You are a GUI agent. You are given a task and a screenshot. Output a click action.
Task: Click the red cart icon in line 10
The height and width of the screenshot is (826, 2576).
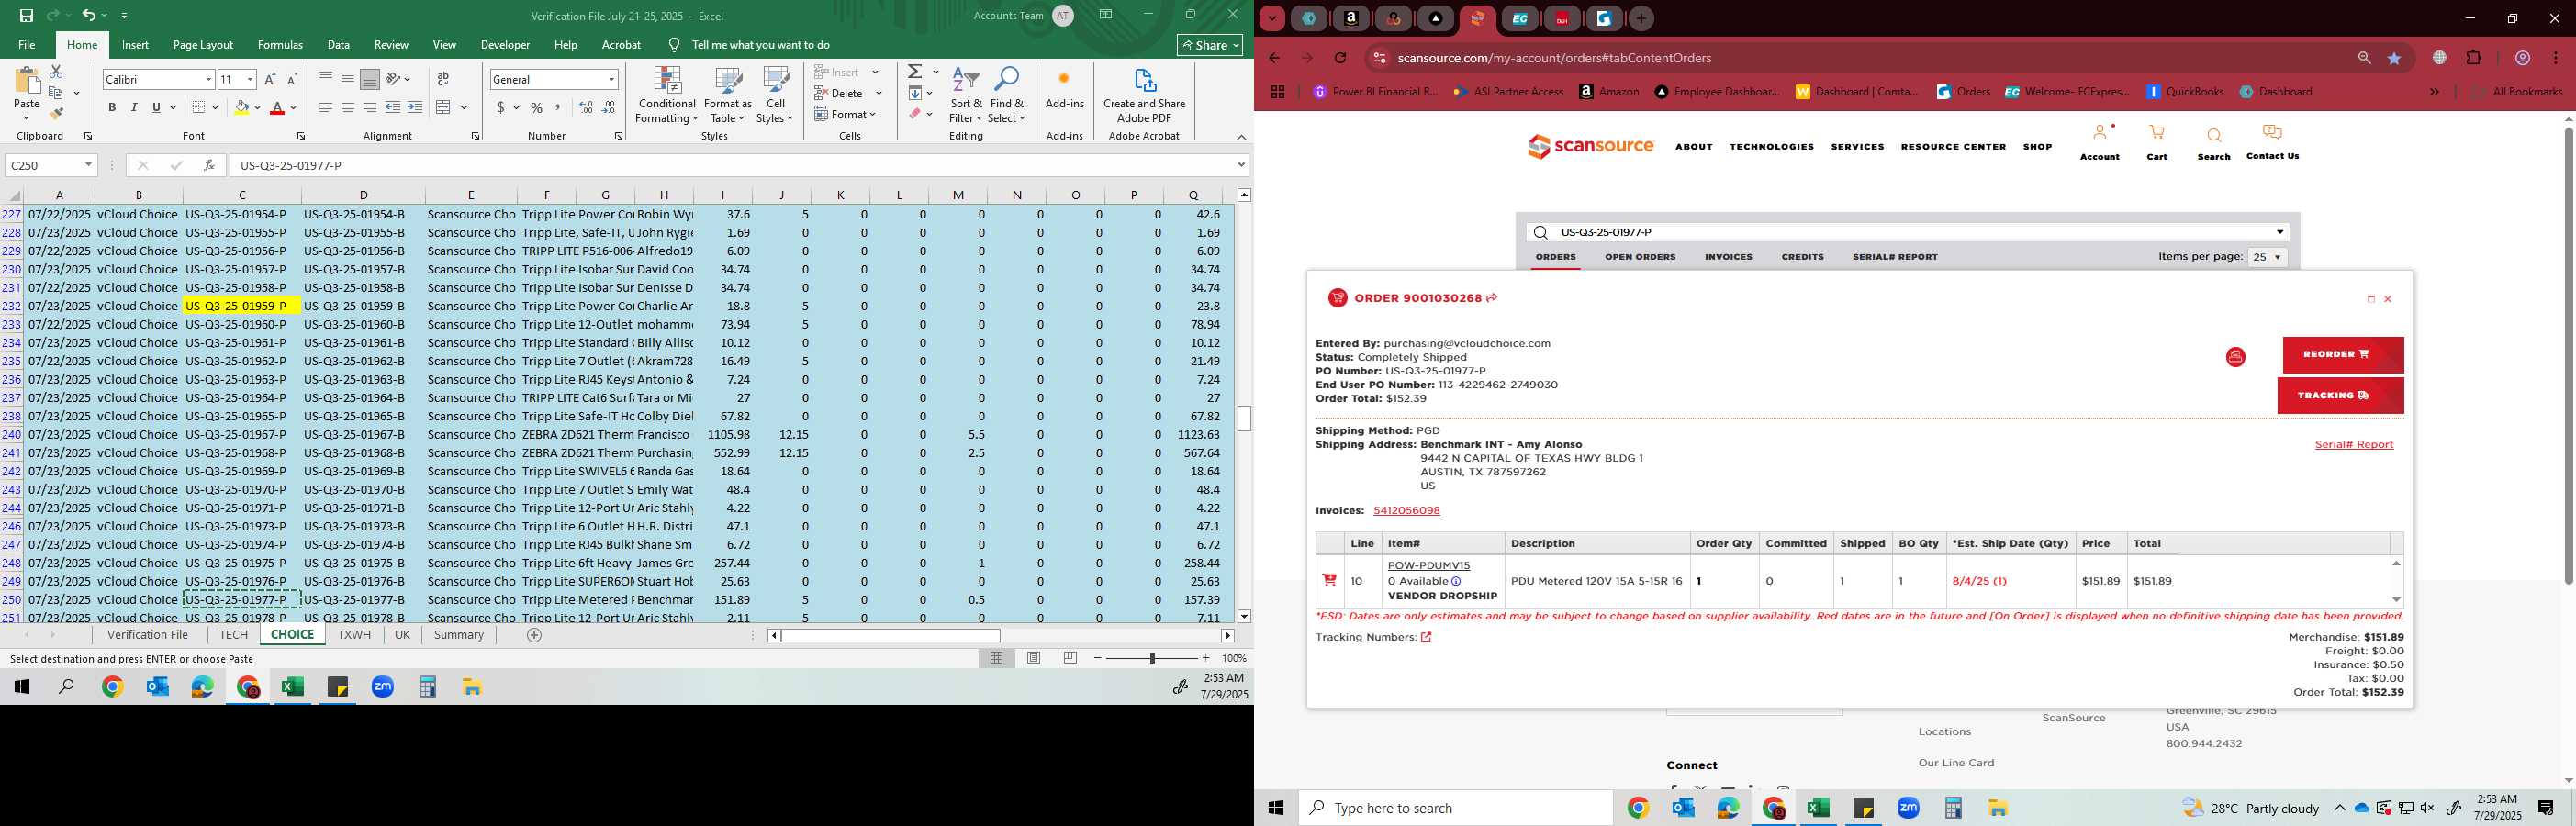pyautogui.click(x=1329, y=580)
